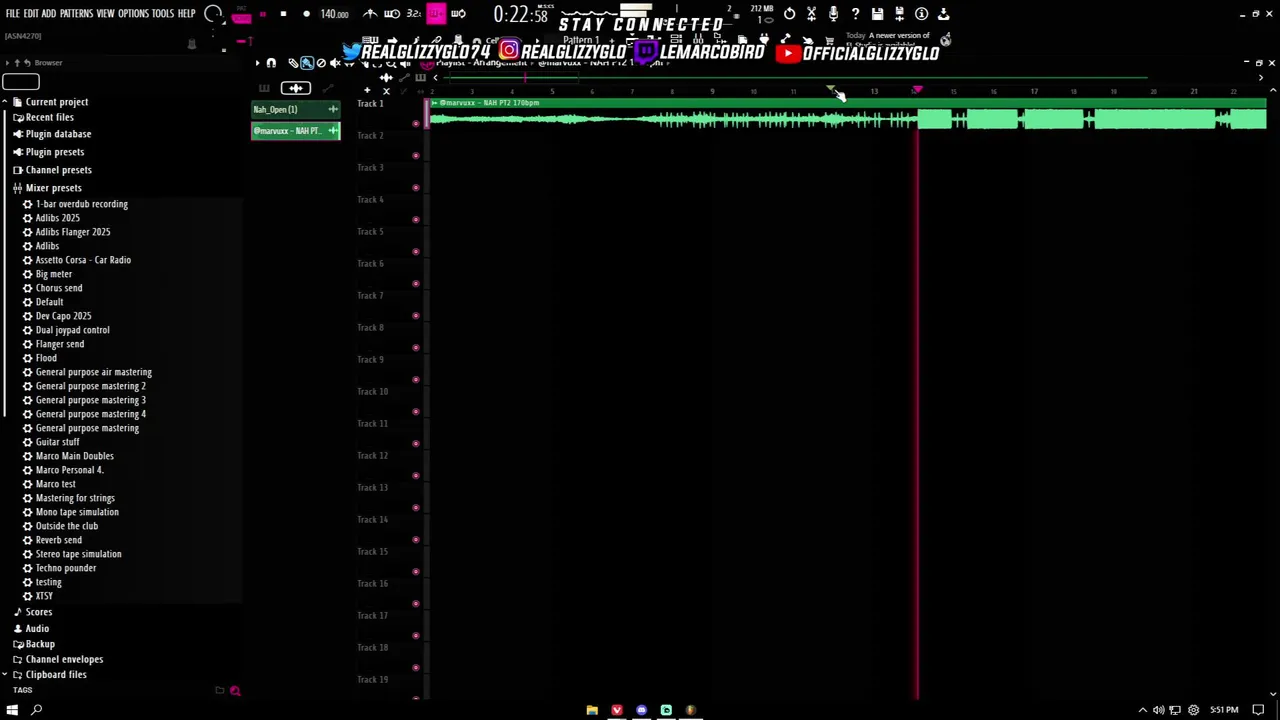Screen dimensions: 1280x720
Task: Select the delete tool in playlist toolbar
Action: 321,63
